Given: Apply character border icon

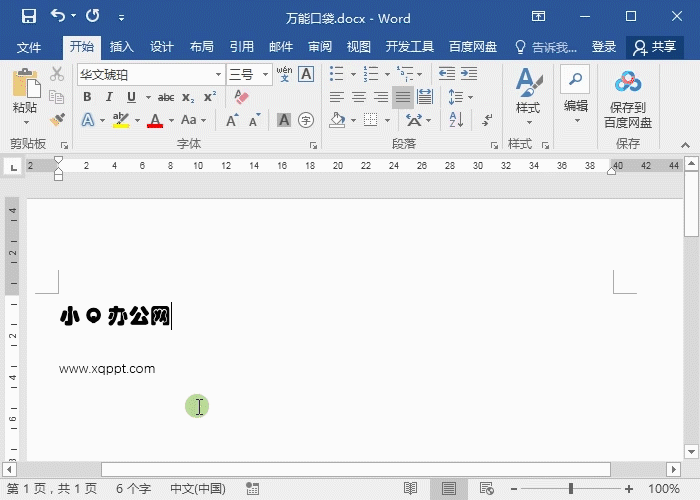Looking at the screenshot, I should point(306,74).
